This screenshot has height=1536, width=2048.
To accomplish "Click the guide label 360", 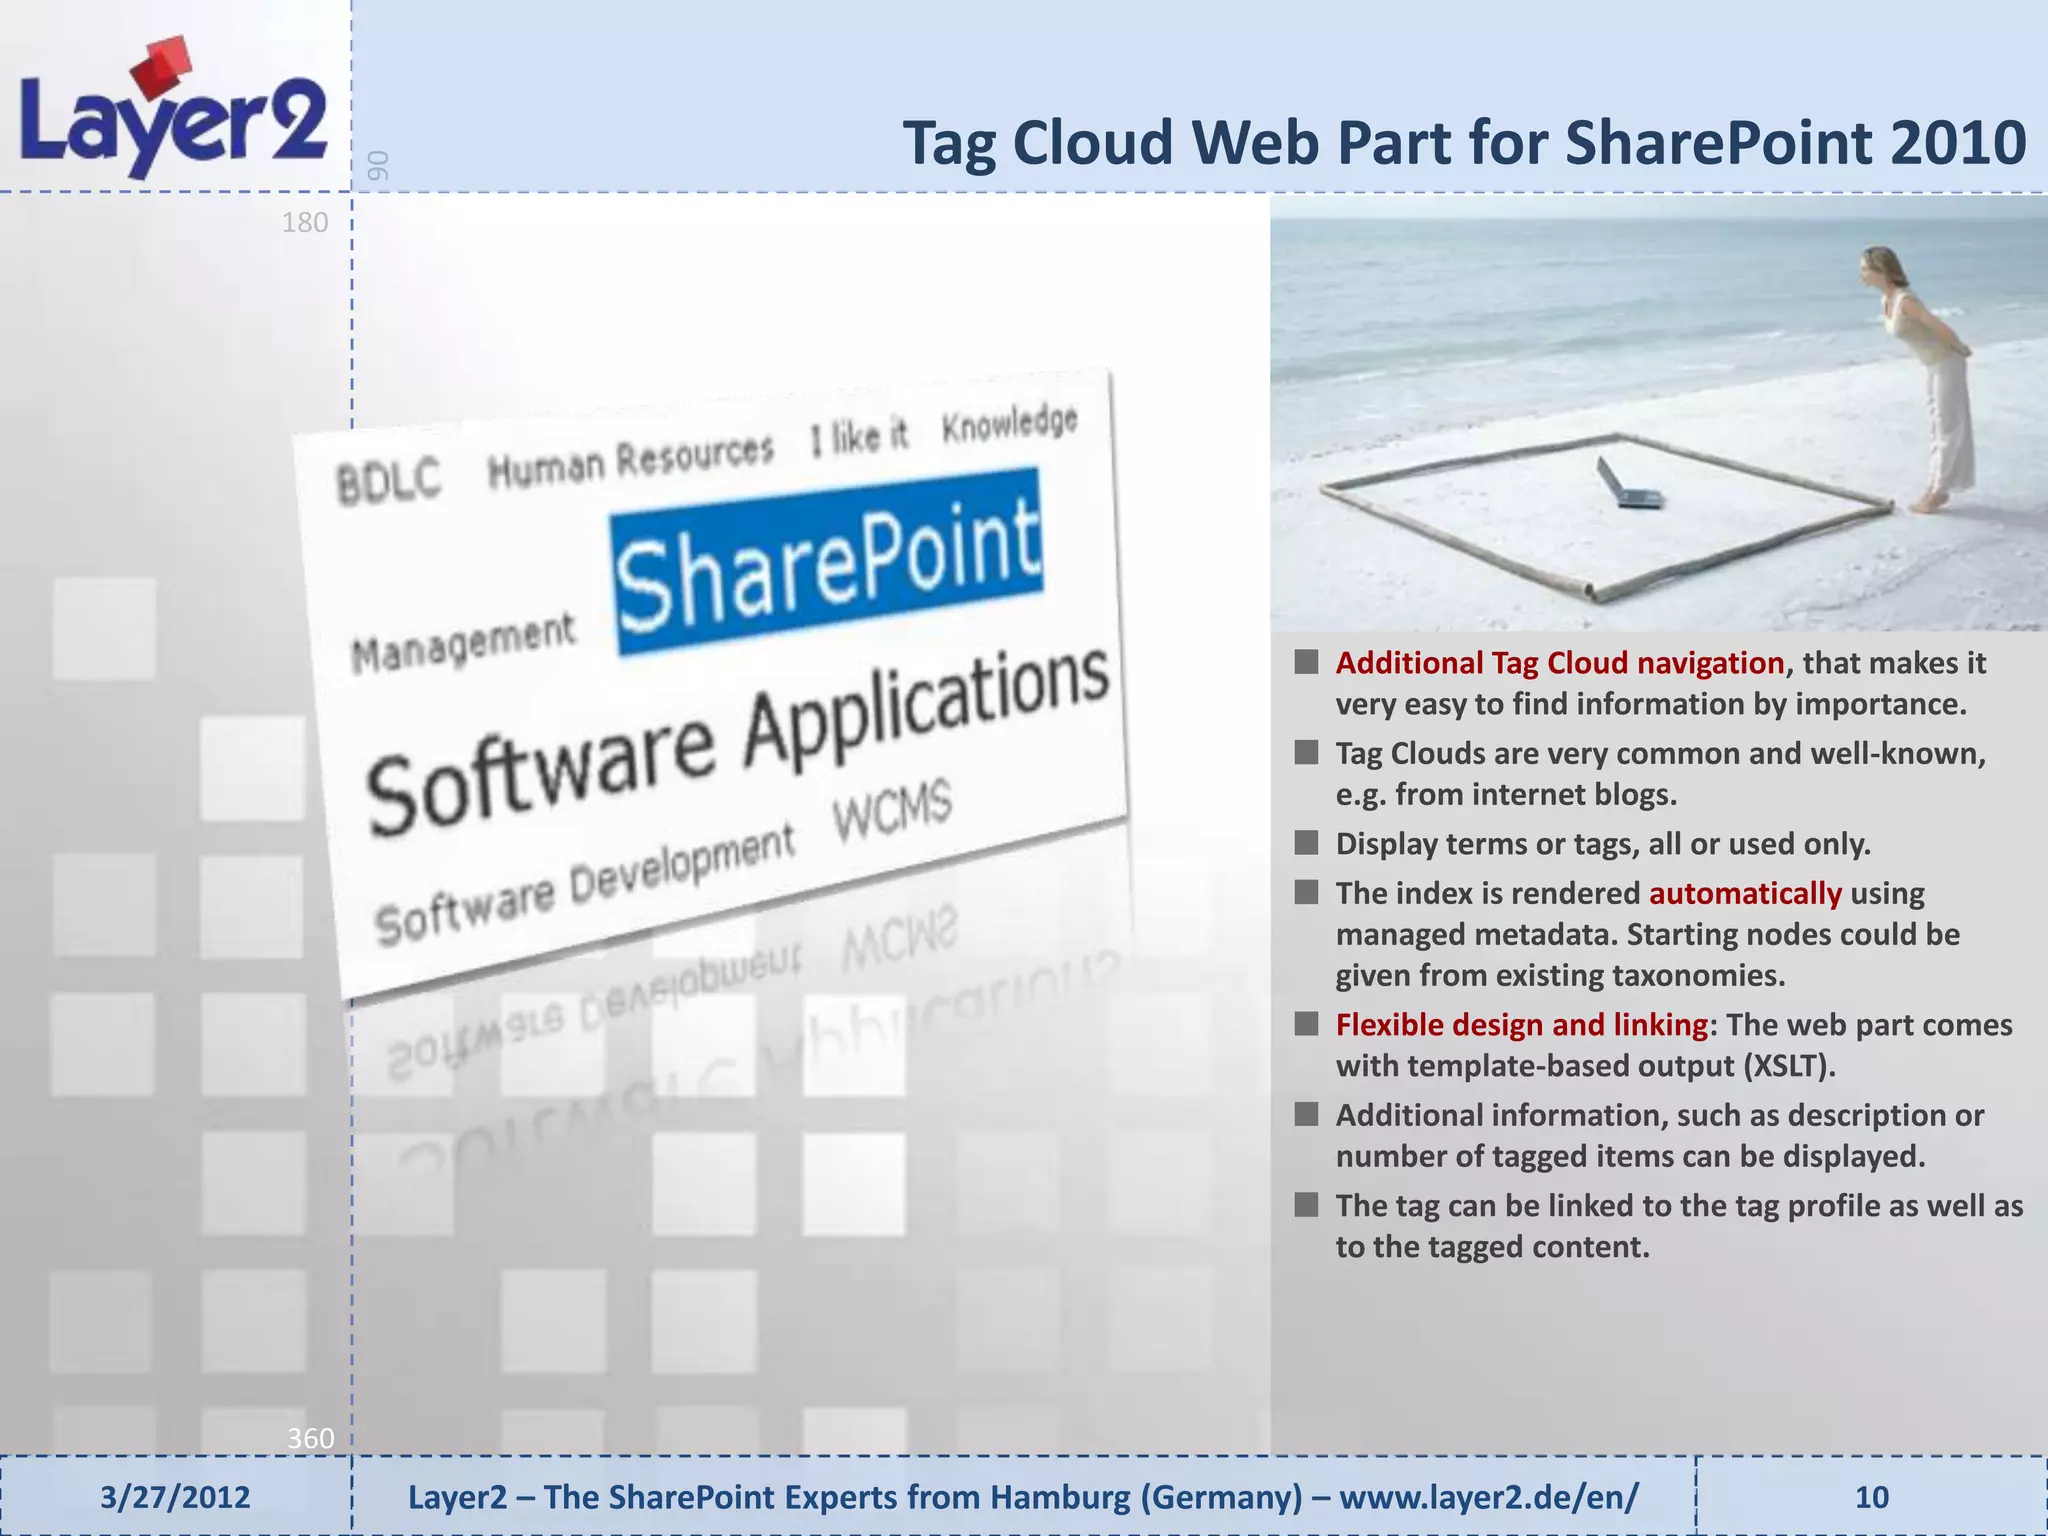I will point(310,1439).
